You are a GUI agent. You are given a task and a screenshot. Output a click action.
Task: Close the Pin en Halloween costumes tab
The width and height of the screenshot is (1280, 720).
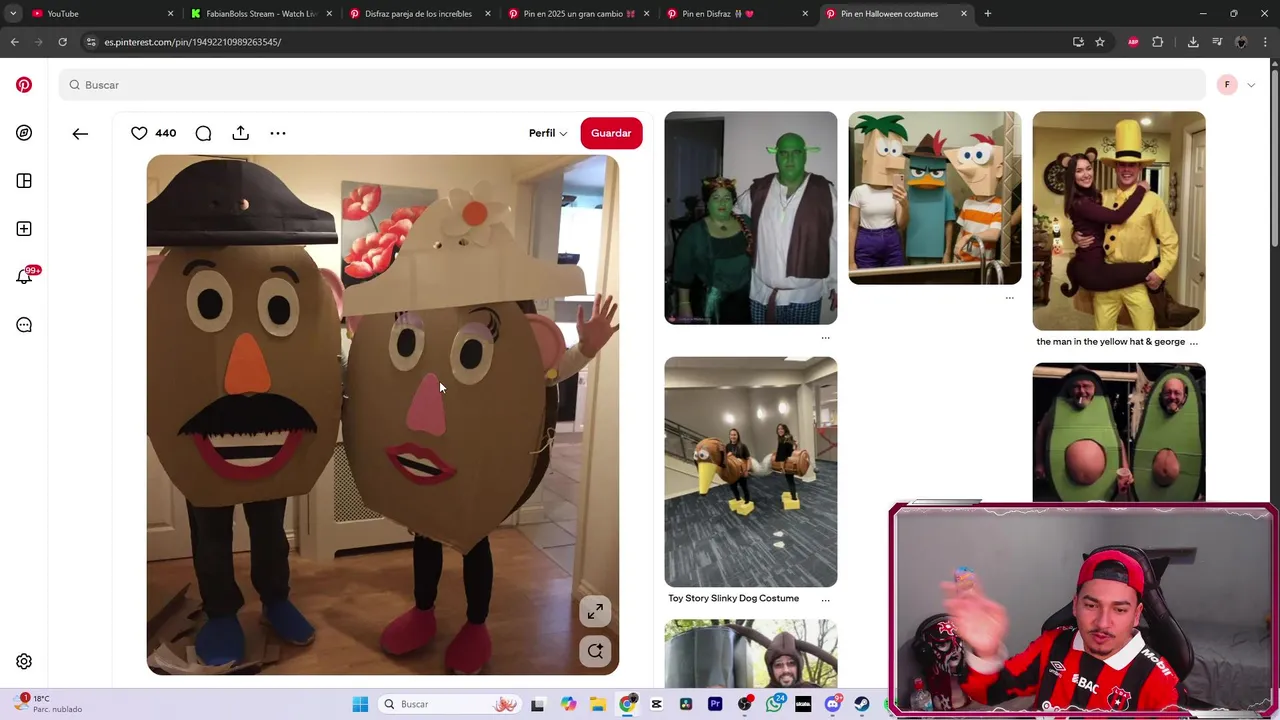tap(964, 14)
